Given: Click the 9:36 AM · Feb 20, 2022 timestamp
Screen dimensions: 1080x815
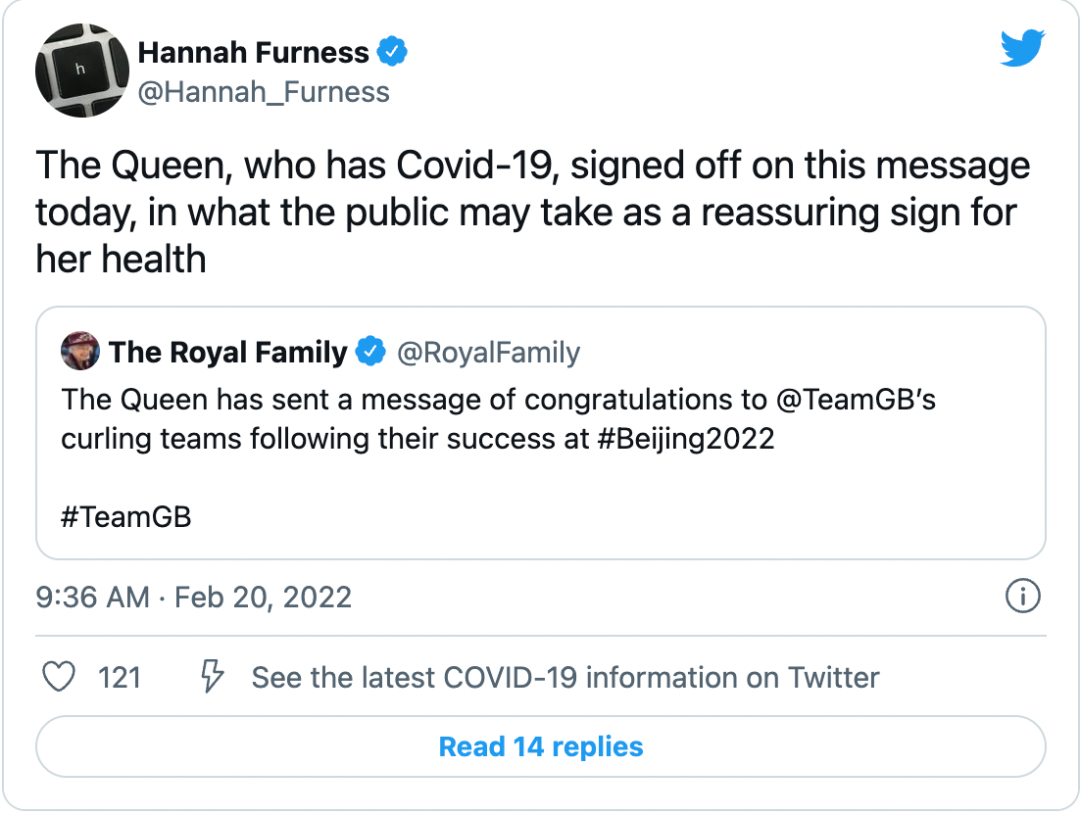Looking at the screenshot, I should (194, 598).
